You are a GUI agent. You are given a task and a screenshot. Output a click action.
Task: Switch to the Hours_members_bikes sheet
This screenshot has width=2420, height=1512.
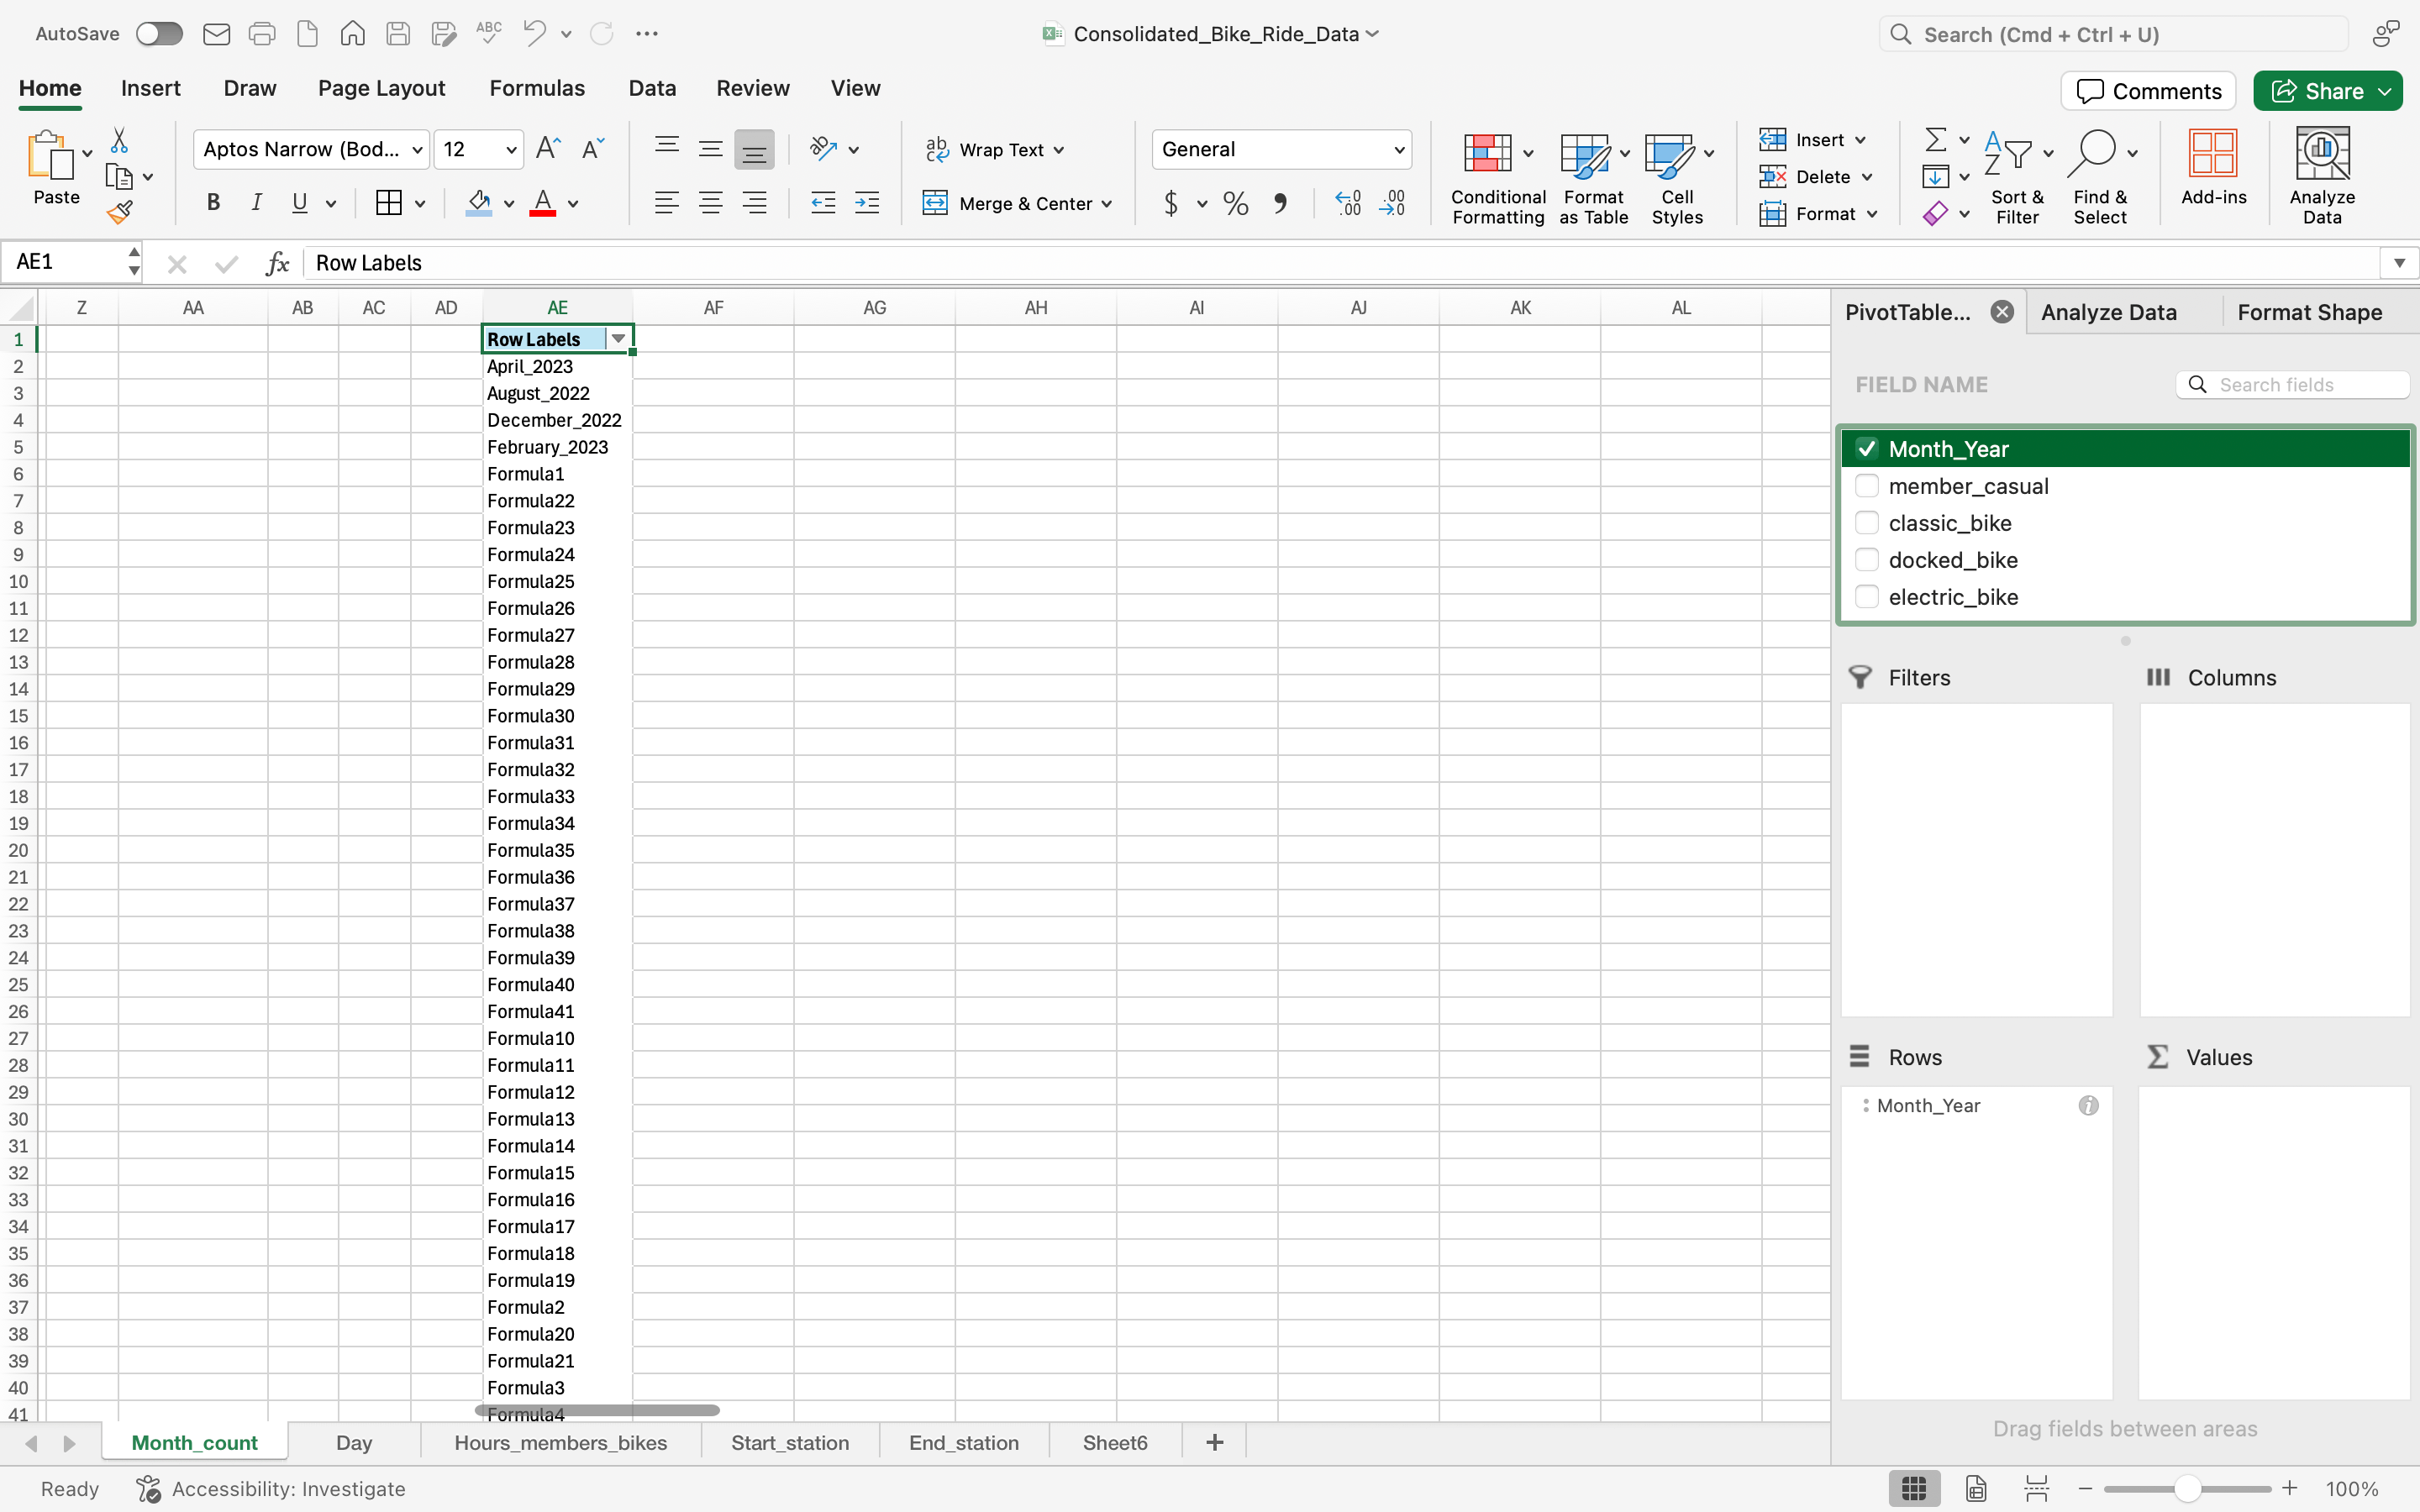click(560, 1442)
